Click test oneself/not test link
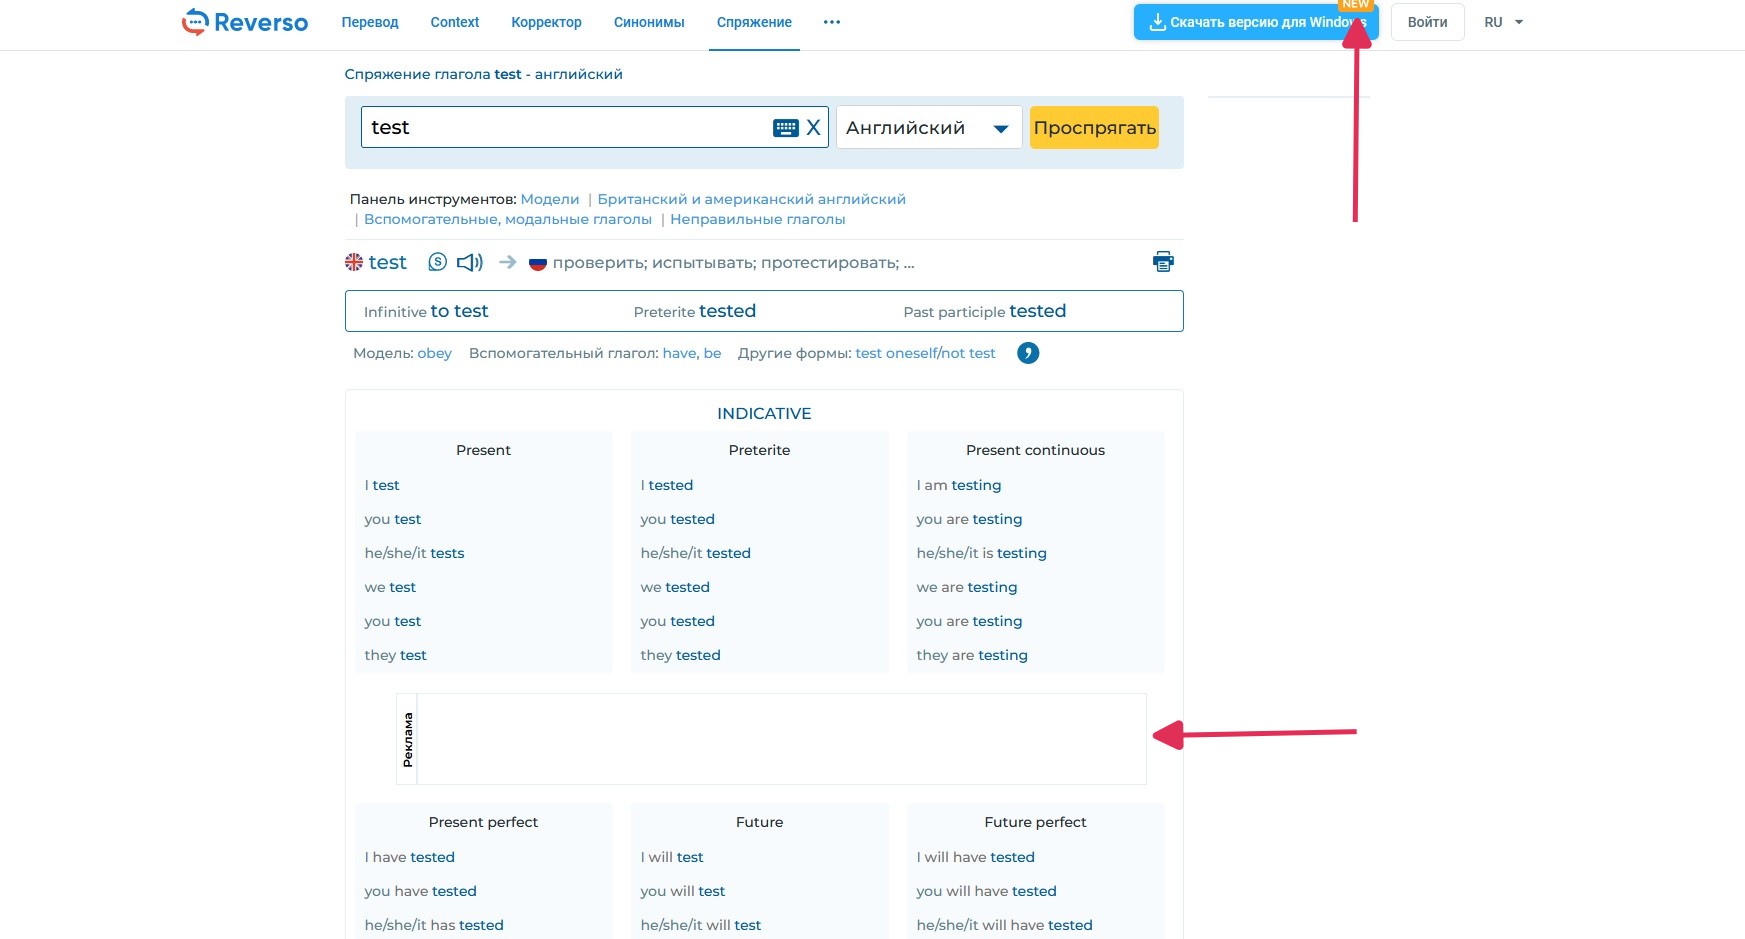 coord(925,353)
